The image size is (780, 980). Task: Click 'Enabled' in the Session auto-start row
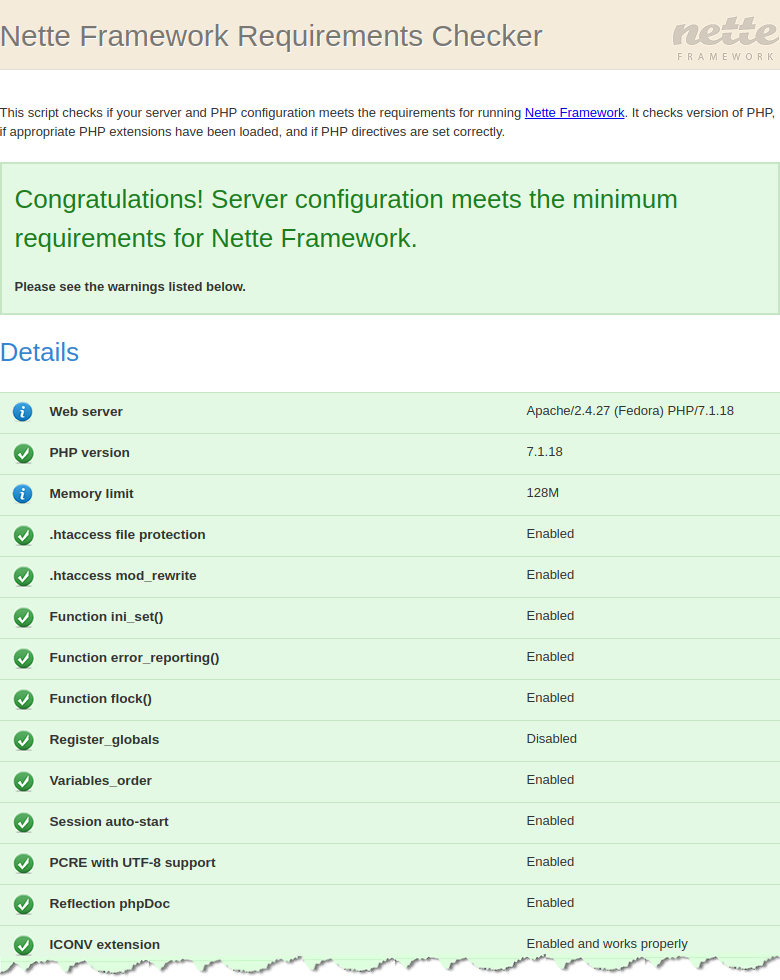pyautogui.click(x=550, y=821)
